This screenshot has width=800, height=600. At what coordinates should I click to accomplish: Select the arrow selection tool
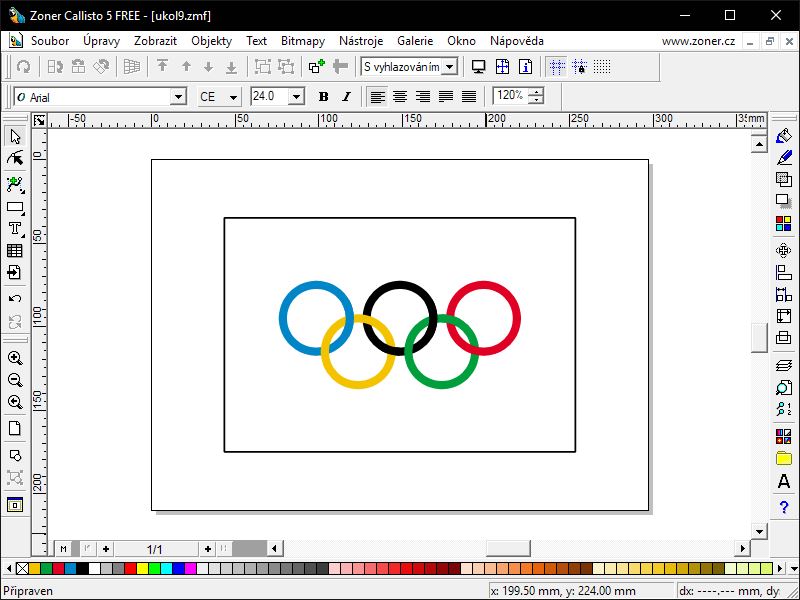(15, 137)
